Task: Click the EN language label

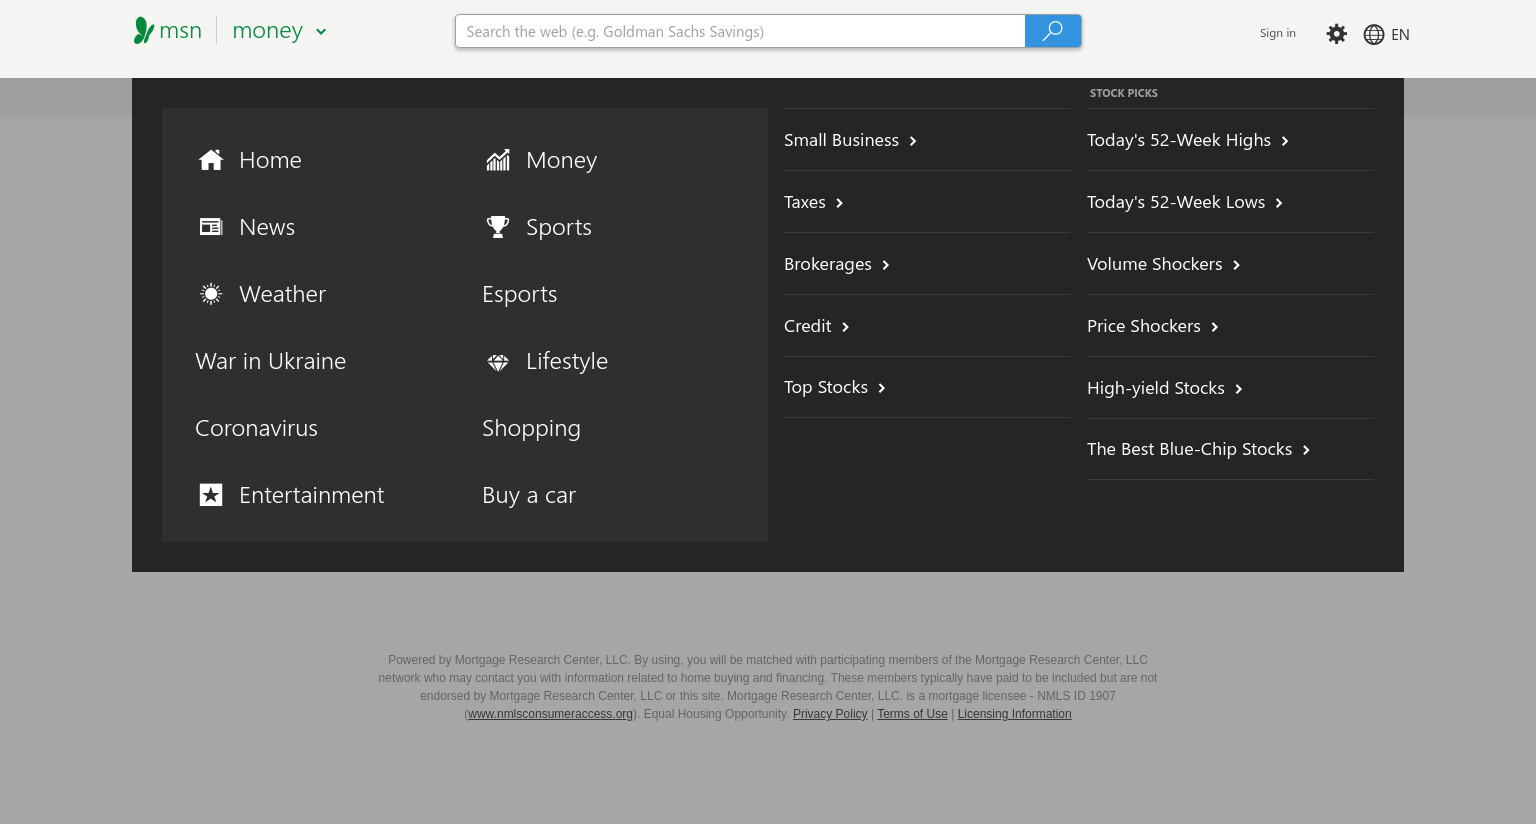Action: click(x=1400, y=34)
